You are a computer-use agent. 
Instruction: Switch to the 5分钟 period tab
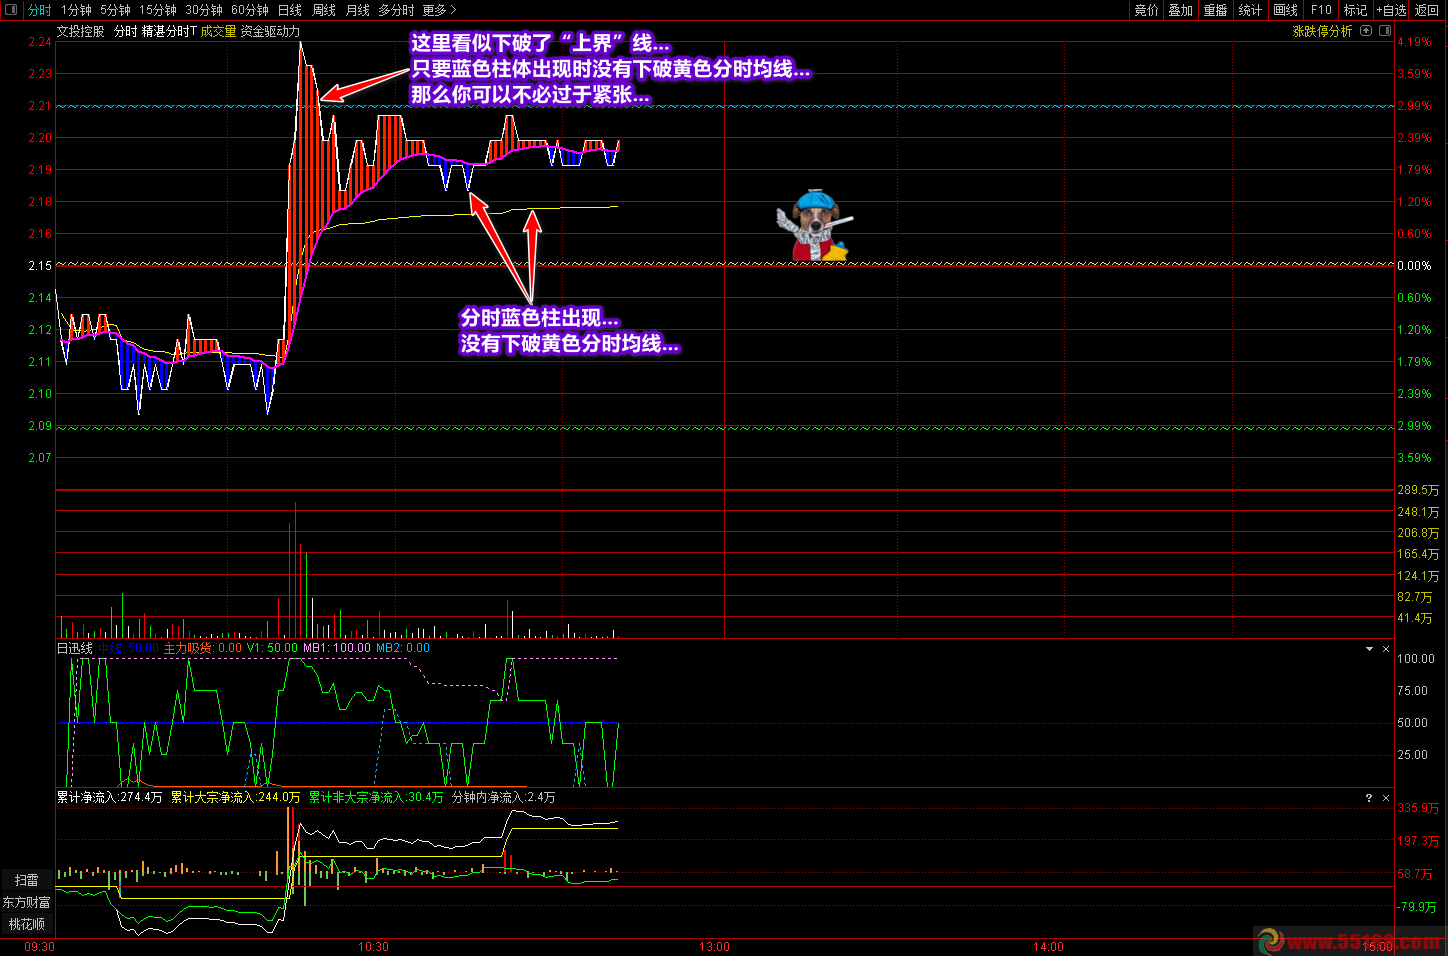coord(115,10)
